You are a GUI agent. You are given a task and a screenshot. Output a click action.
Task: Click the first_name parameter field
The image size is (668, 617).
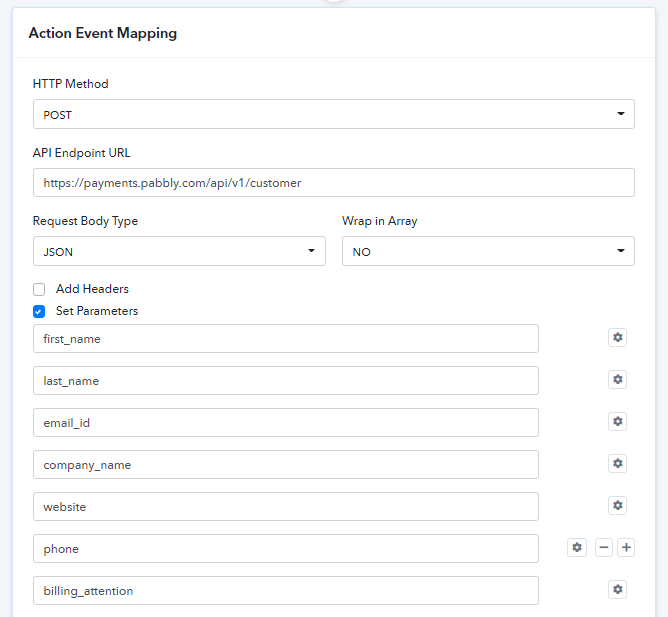point(286,339)
